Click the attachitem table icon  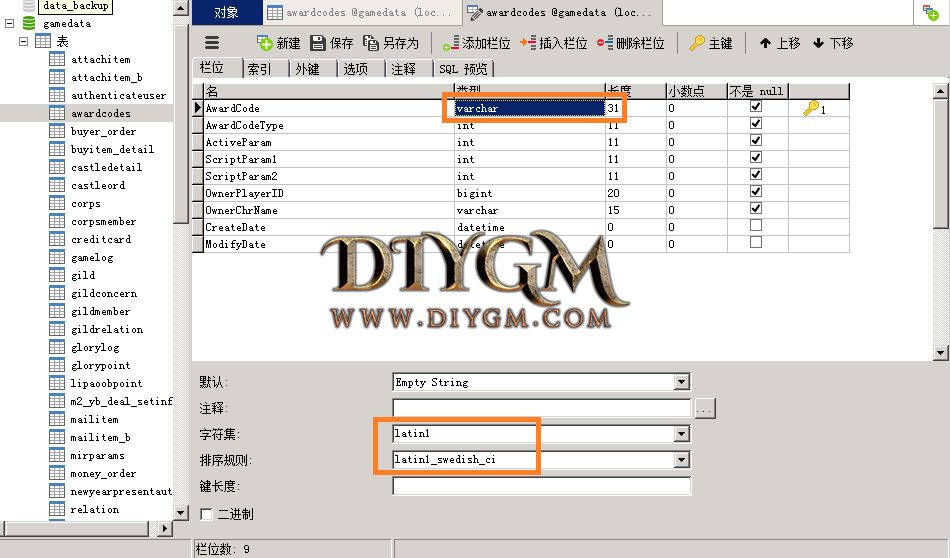tap(57, 59)
